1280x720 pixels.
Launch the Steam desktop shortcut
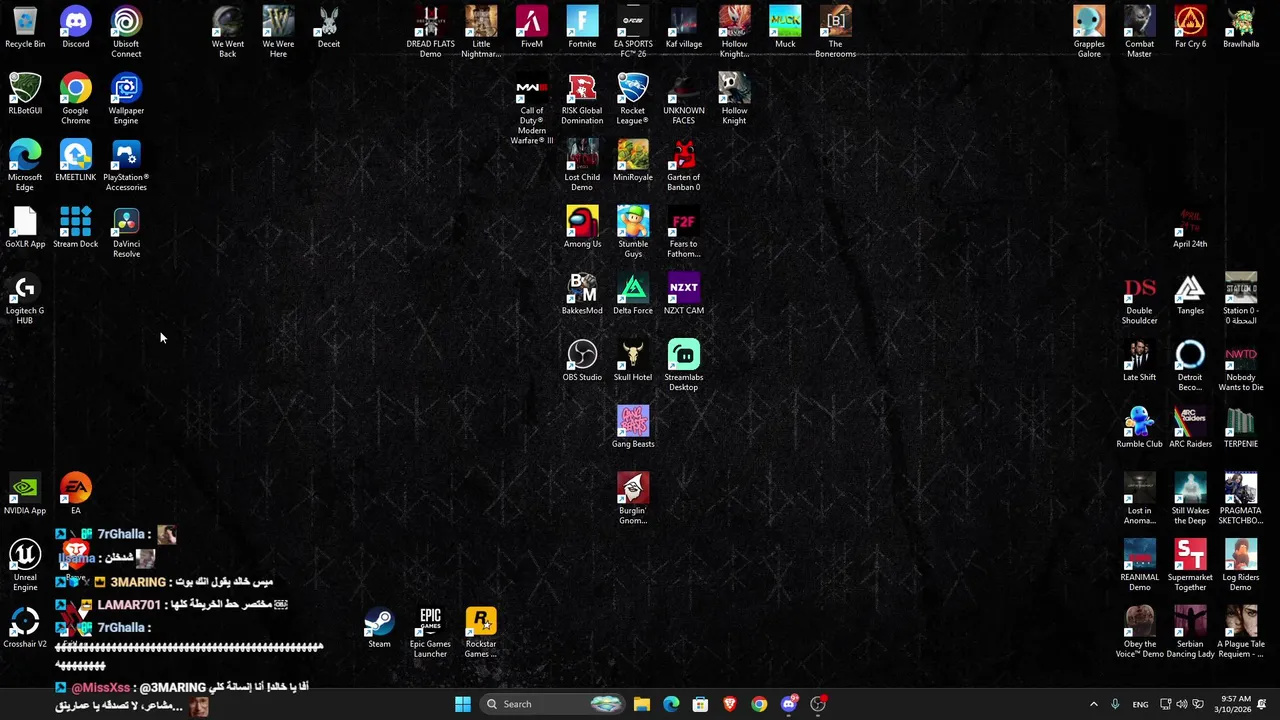point(379,629)
